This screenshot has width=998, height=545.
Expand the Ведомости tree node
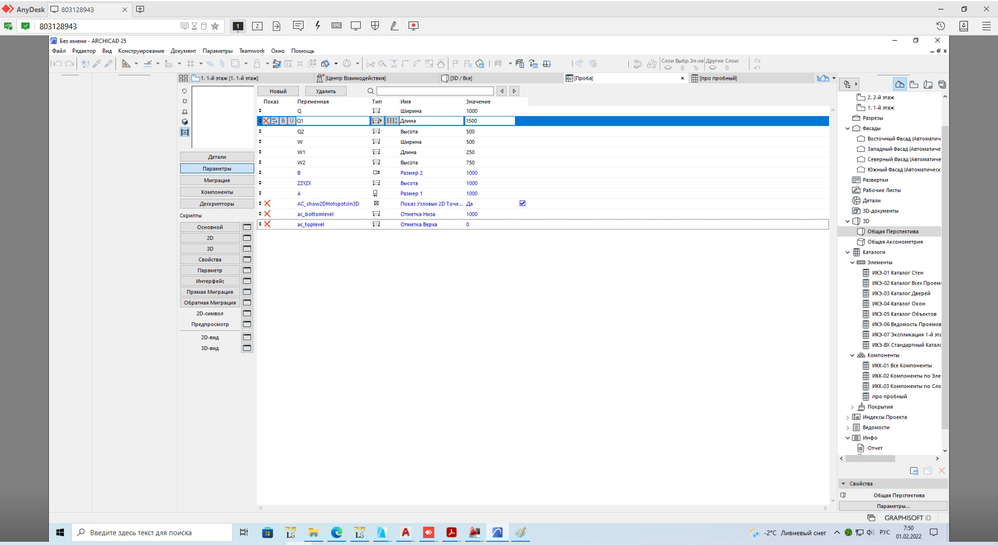[848, 427]
